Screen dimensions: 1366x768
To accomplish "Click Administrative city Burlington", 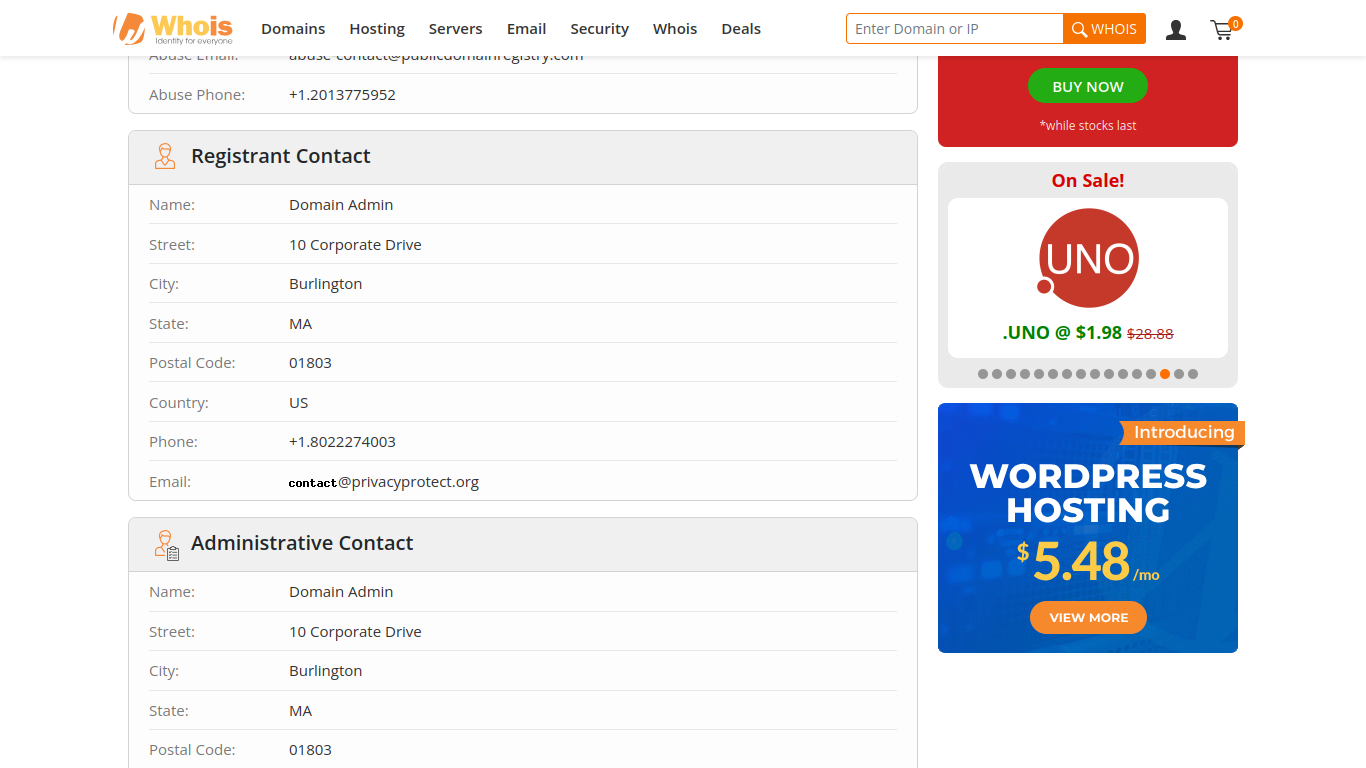I will pyautogui.click(x=326, y=671).
